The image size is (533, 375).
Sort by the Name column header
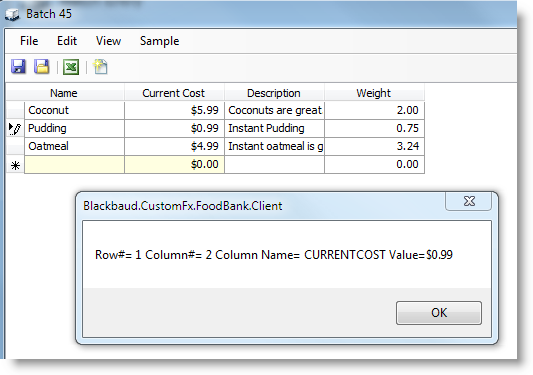pos(65,93)
